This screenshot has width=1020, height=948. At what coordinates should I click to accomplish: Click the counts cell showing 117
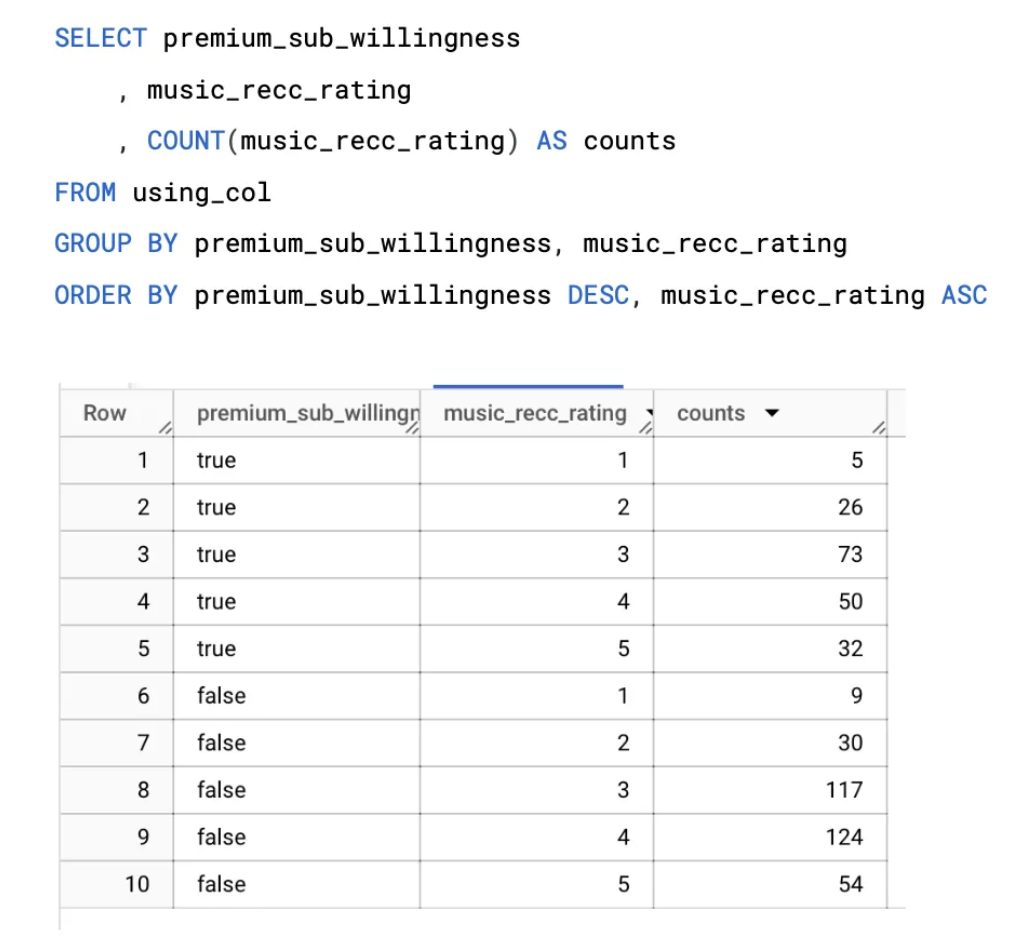pyautogui.click(x=843, y=790)
